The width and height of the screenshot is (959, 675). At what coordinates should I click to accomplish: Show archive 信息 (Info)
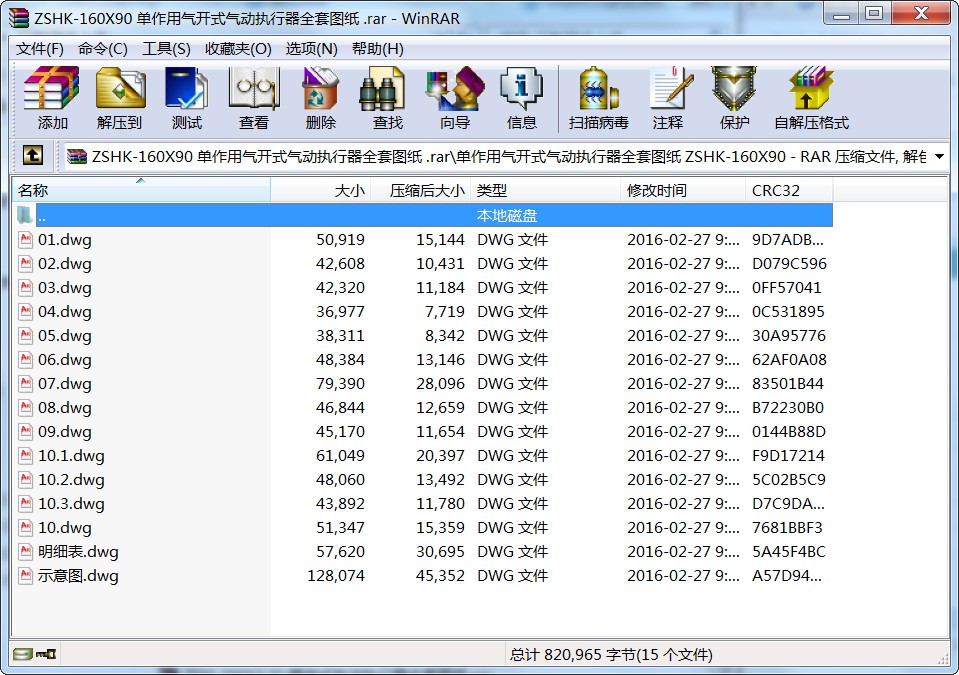pos(522,98)
